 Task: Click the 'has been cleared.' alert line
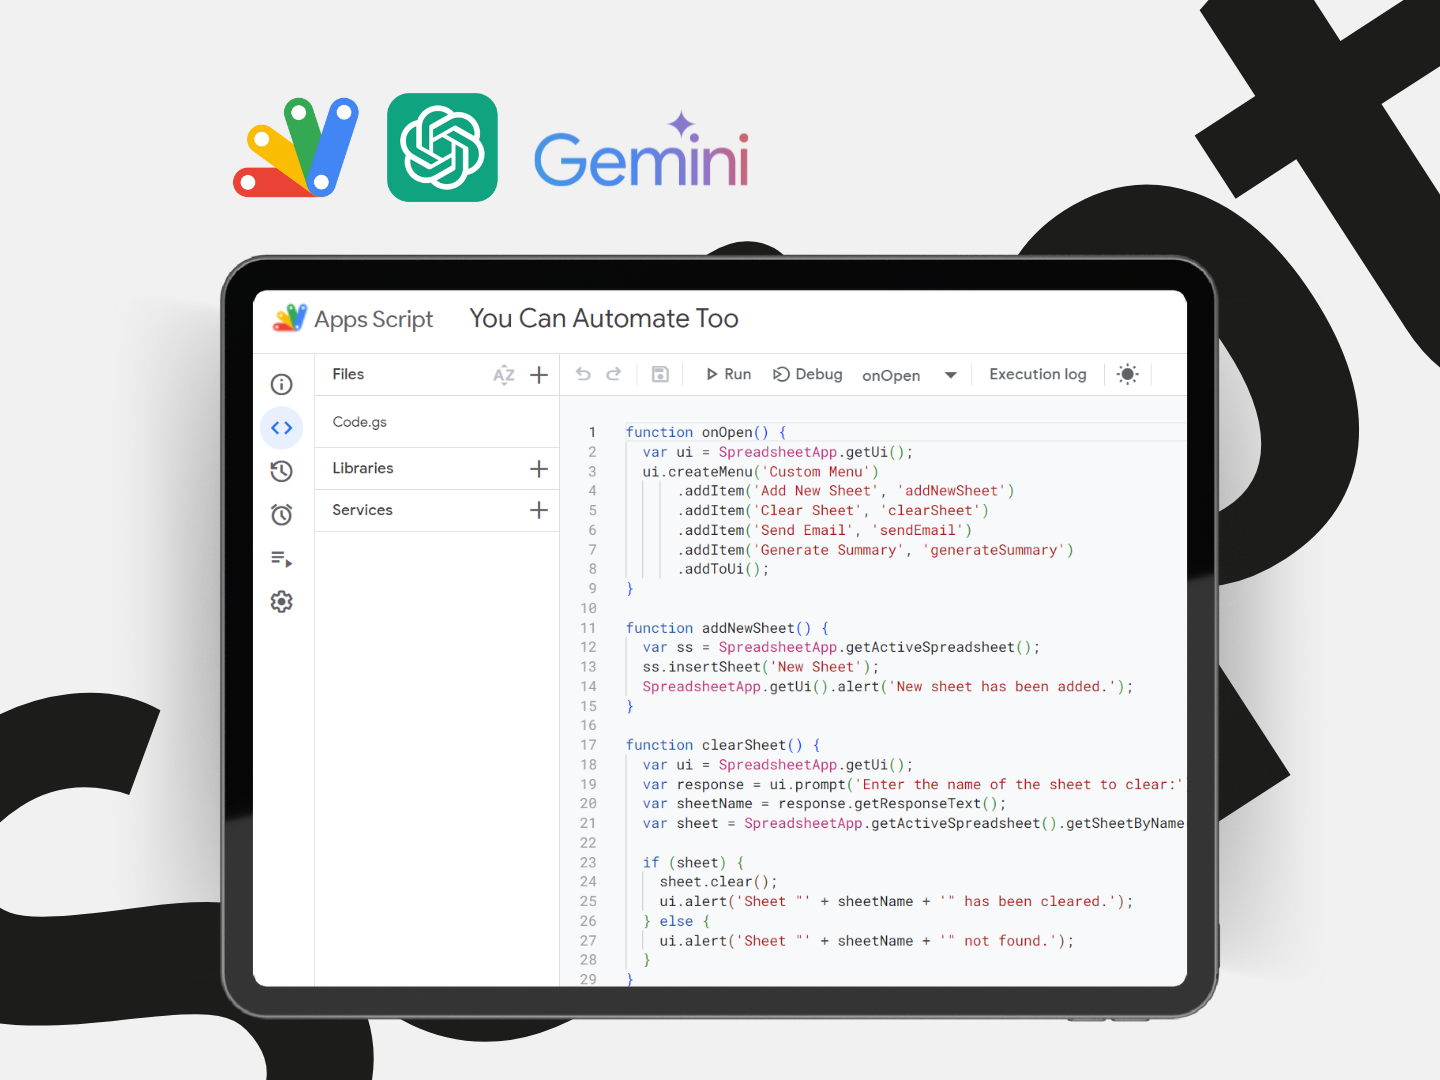[x=896, y=902]
